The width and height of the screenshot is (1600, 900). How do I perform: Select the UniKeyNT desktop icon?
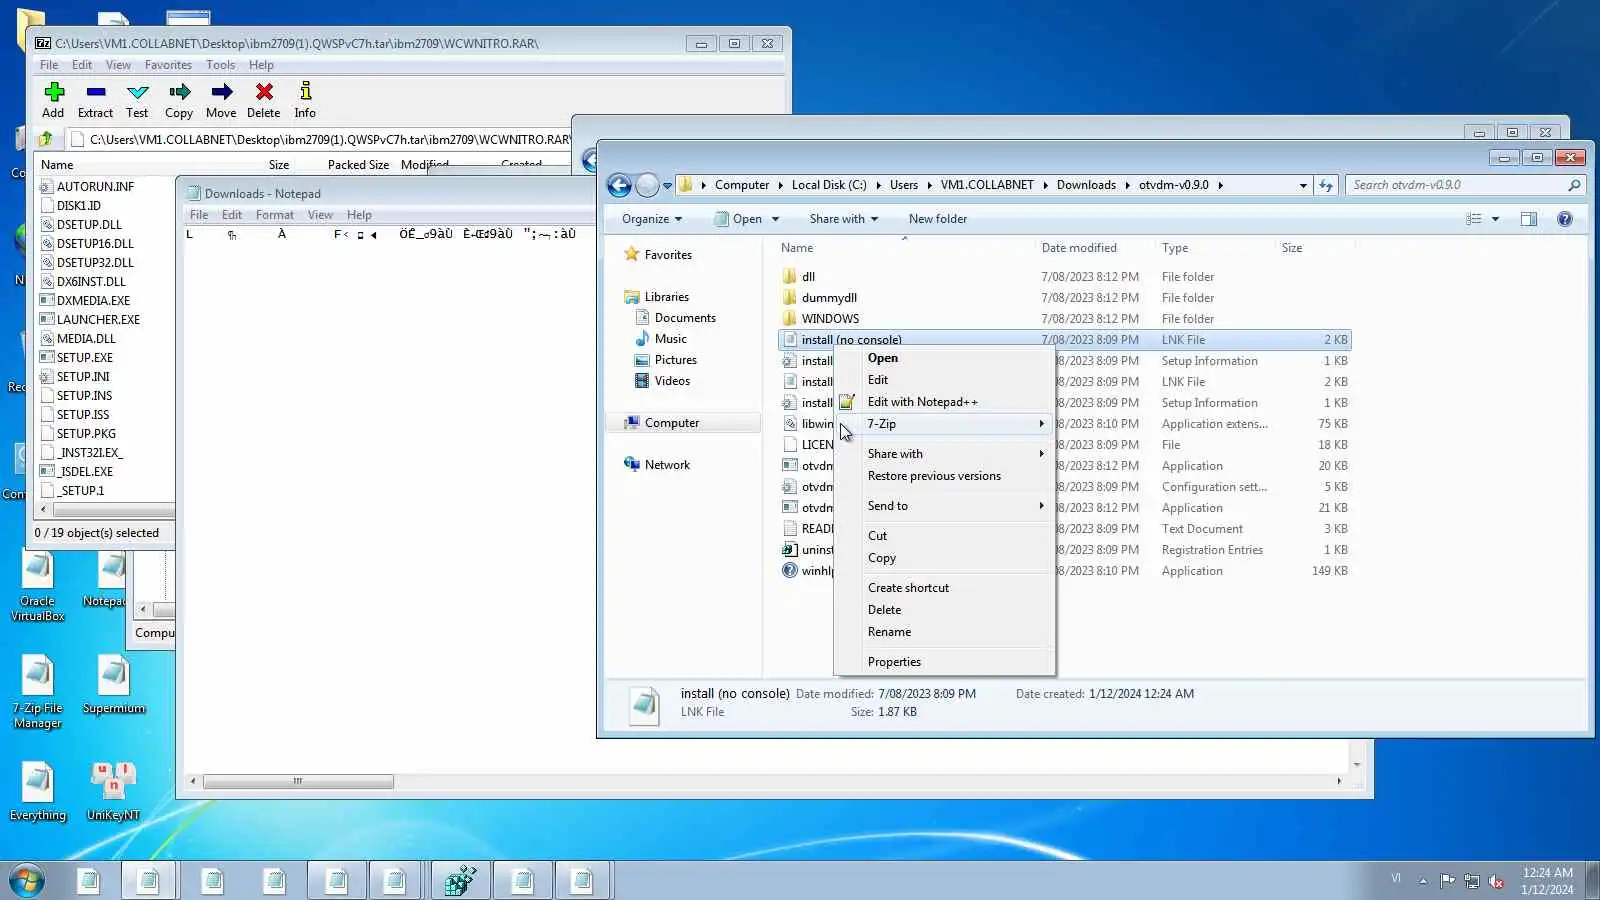(x=113, y=793)
